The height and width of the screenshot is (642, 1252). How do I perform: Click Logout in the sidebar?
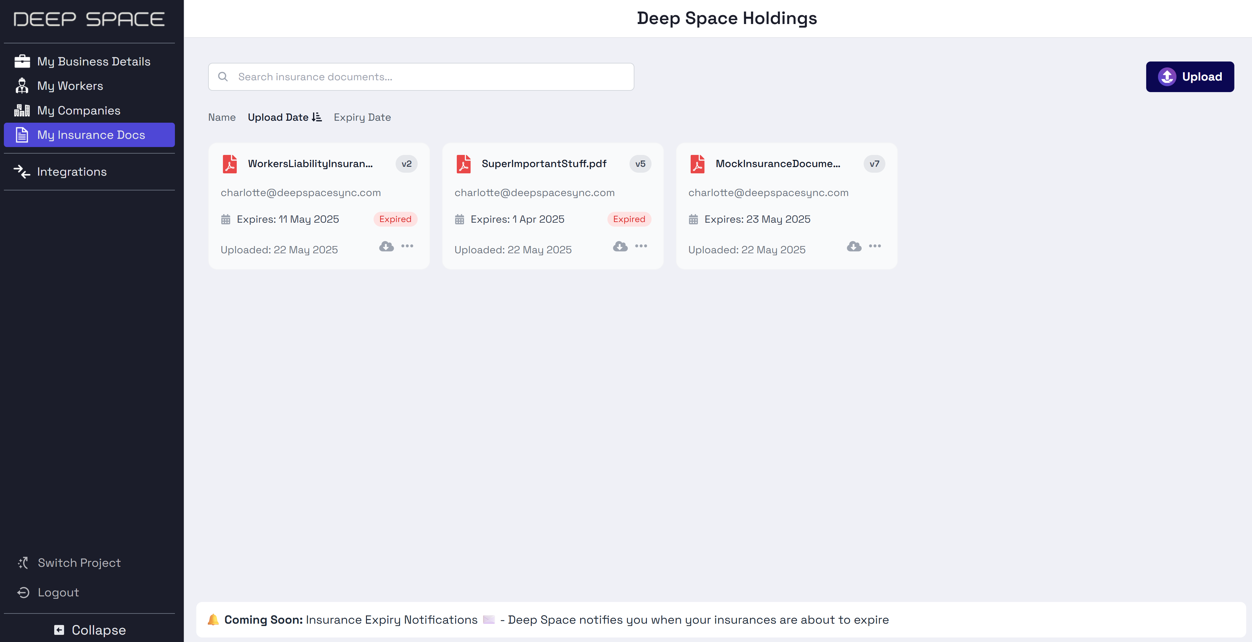(x=49, y=592)
